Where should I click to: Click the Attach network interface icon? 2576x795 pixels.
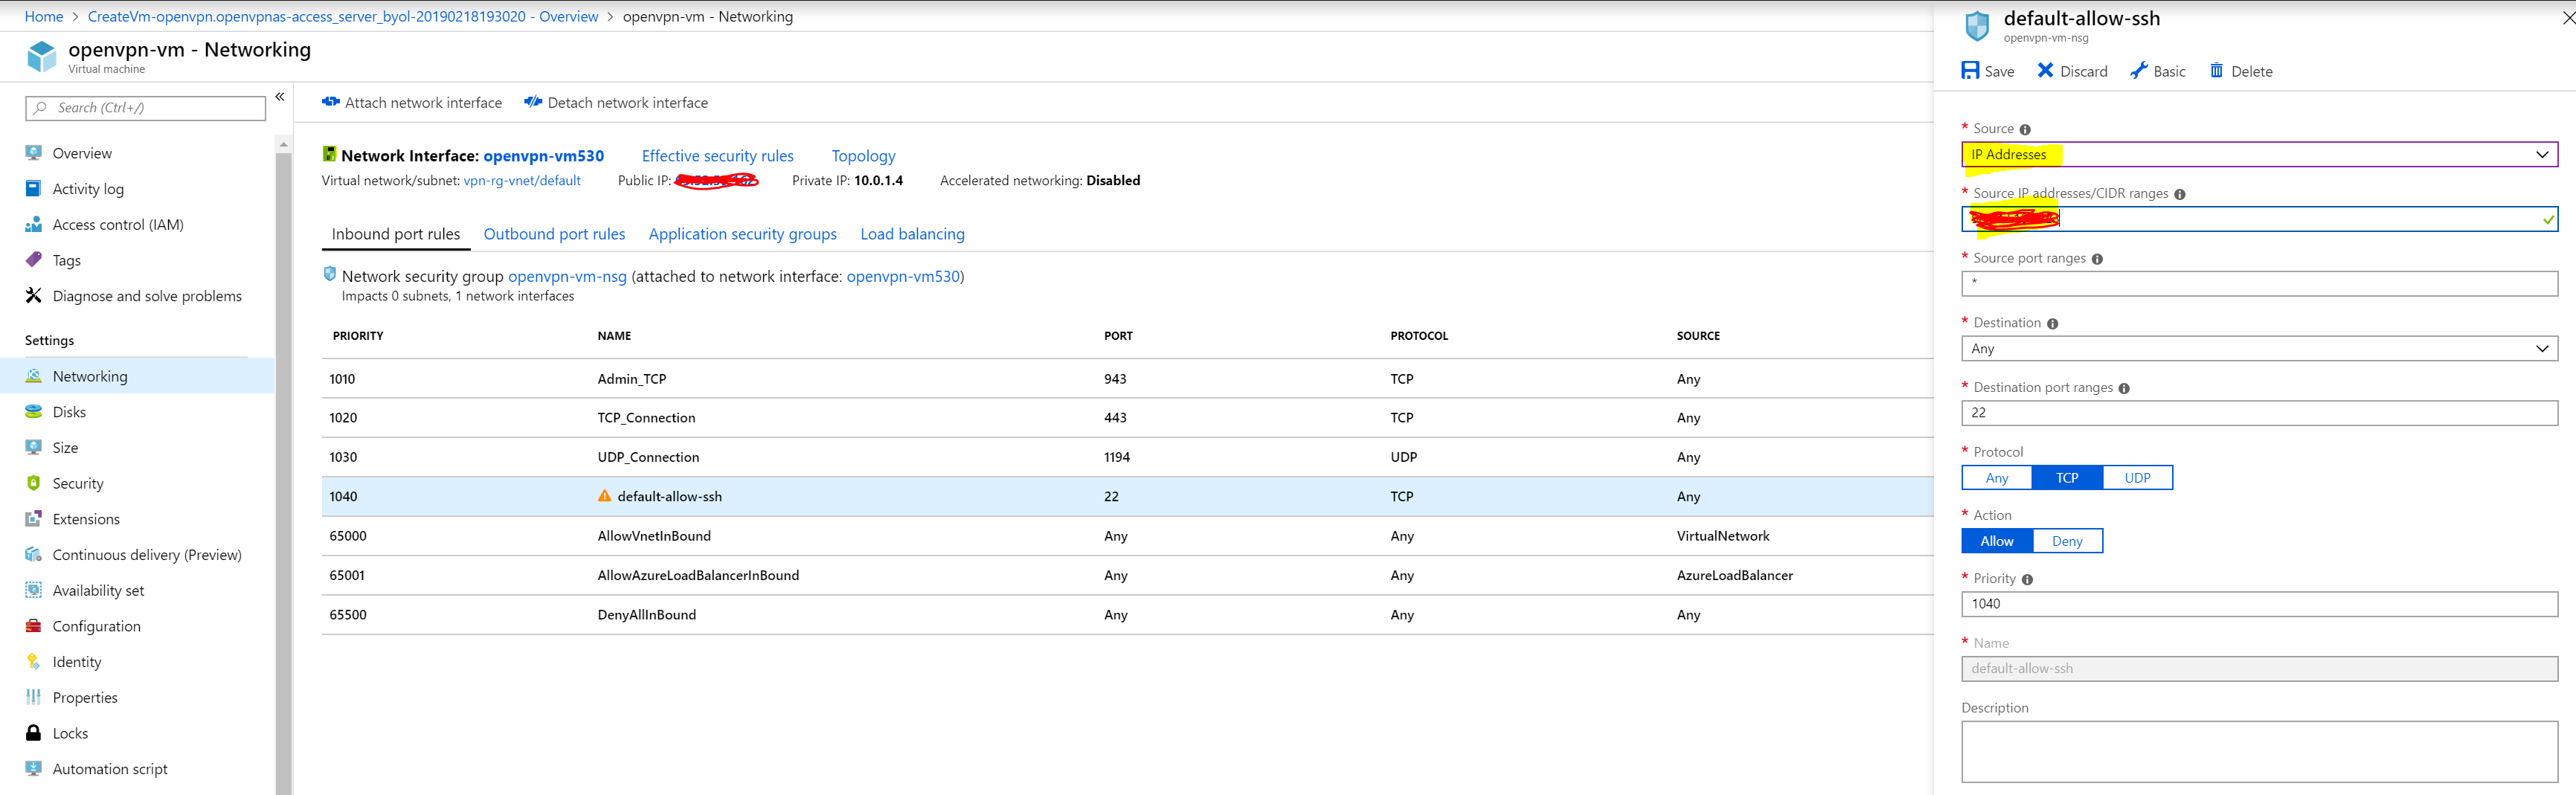click(330, 102)
